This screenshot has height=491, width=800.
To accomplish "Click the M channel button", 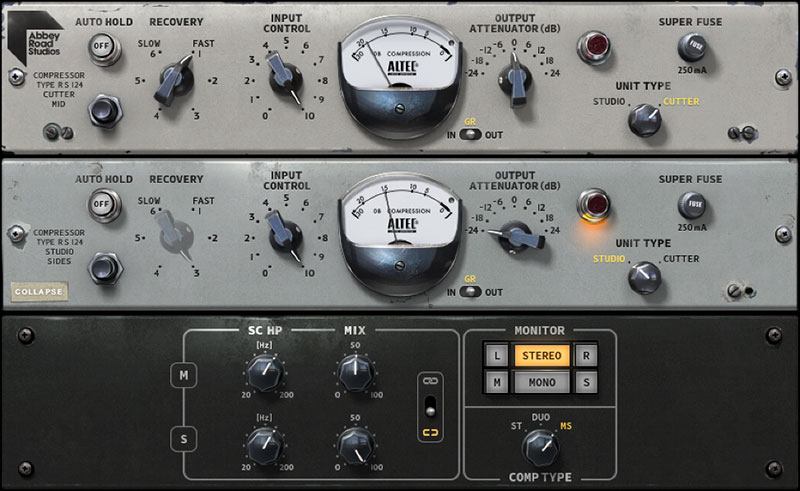I will coord(183,375).
